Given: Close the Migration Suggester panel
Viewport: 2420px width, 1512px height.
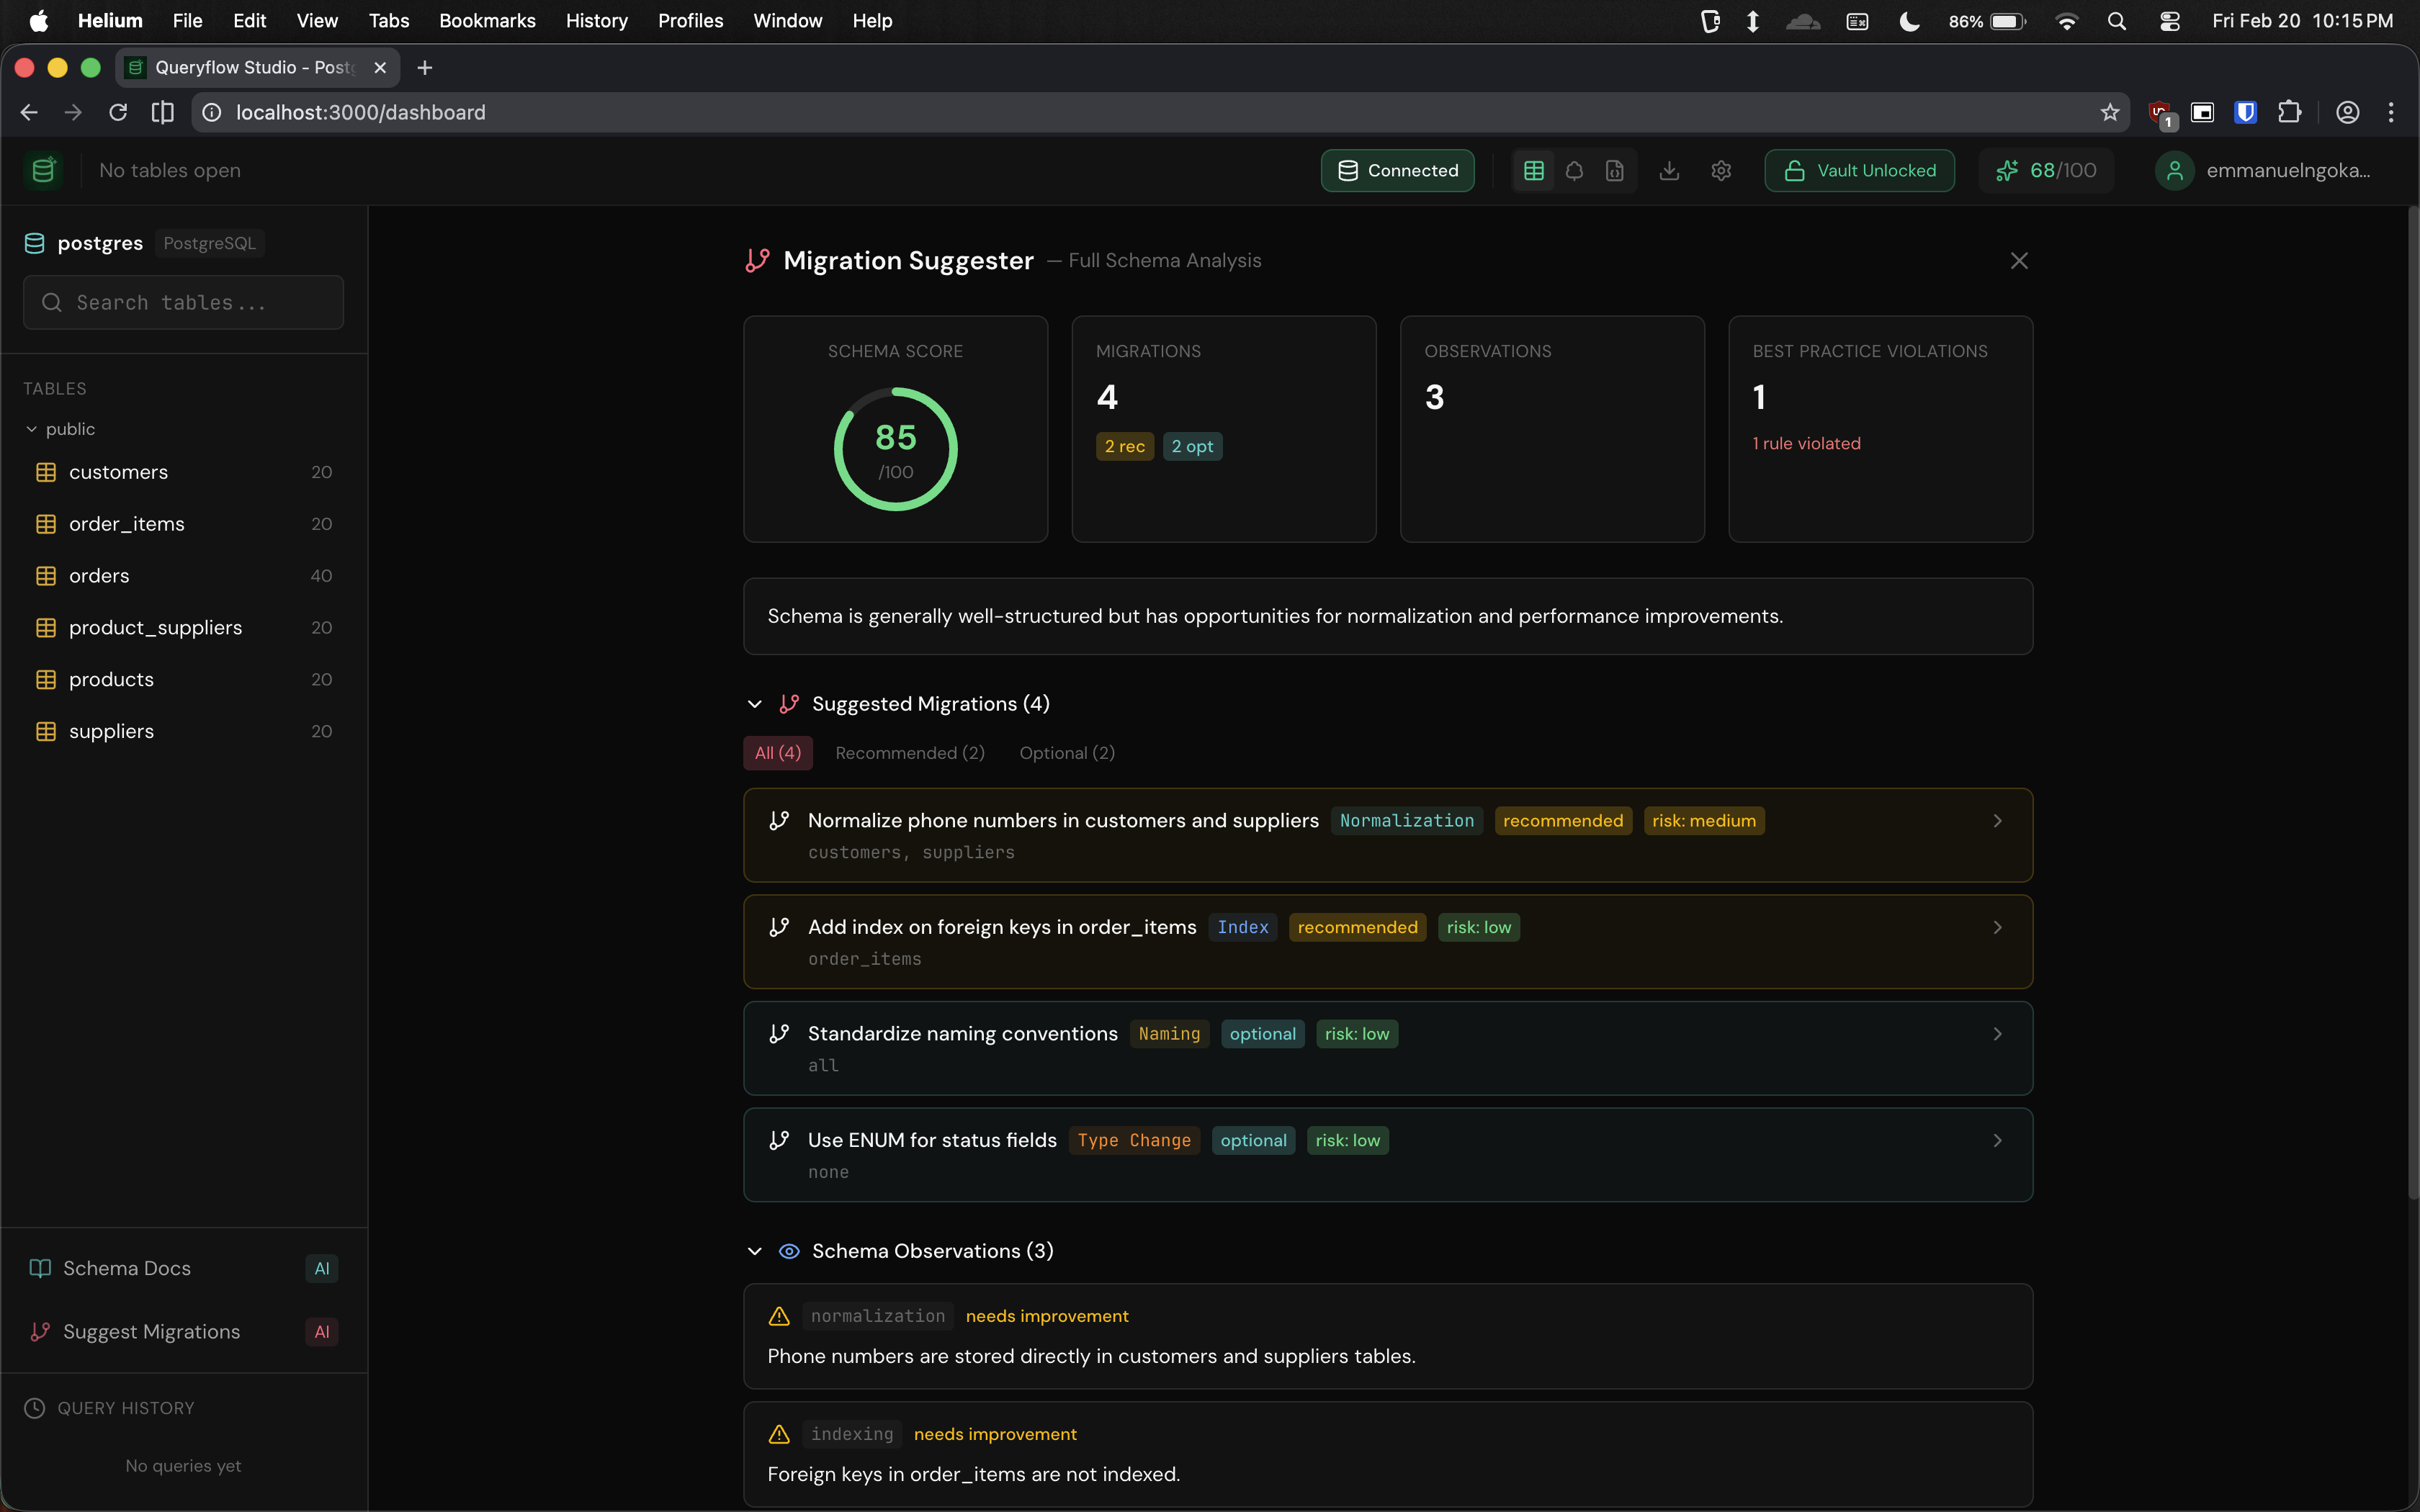Looking at the screenshot, I should click(2019, 261).
